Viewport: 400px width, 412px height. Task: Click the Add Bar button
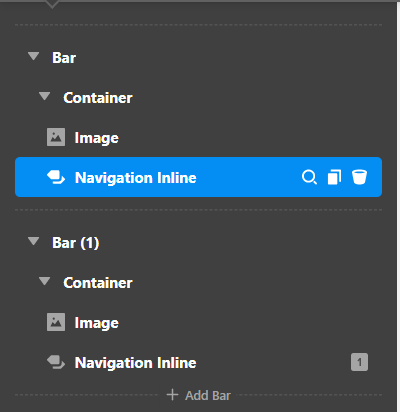click(x=199, y=395)
